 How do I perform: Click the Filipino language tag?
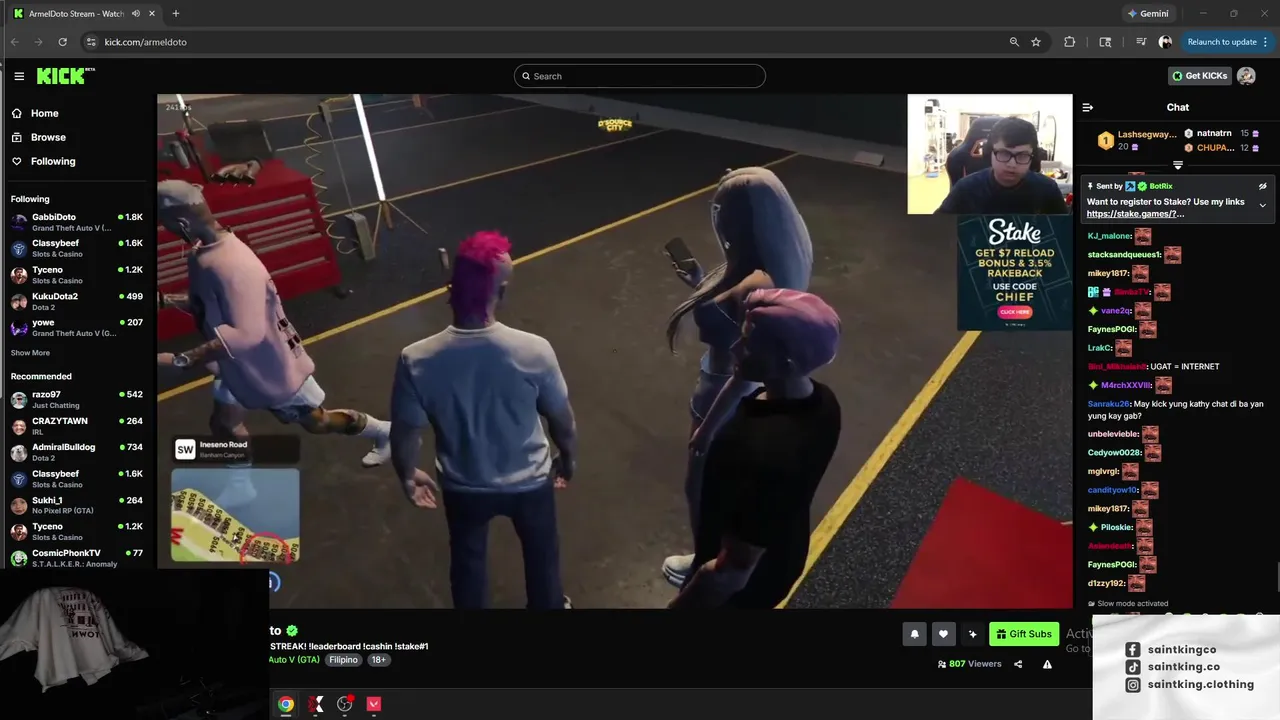[343, 660]
